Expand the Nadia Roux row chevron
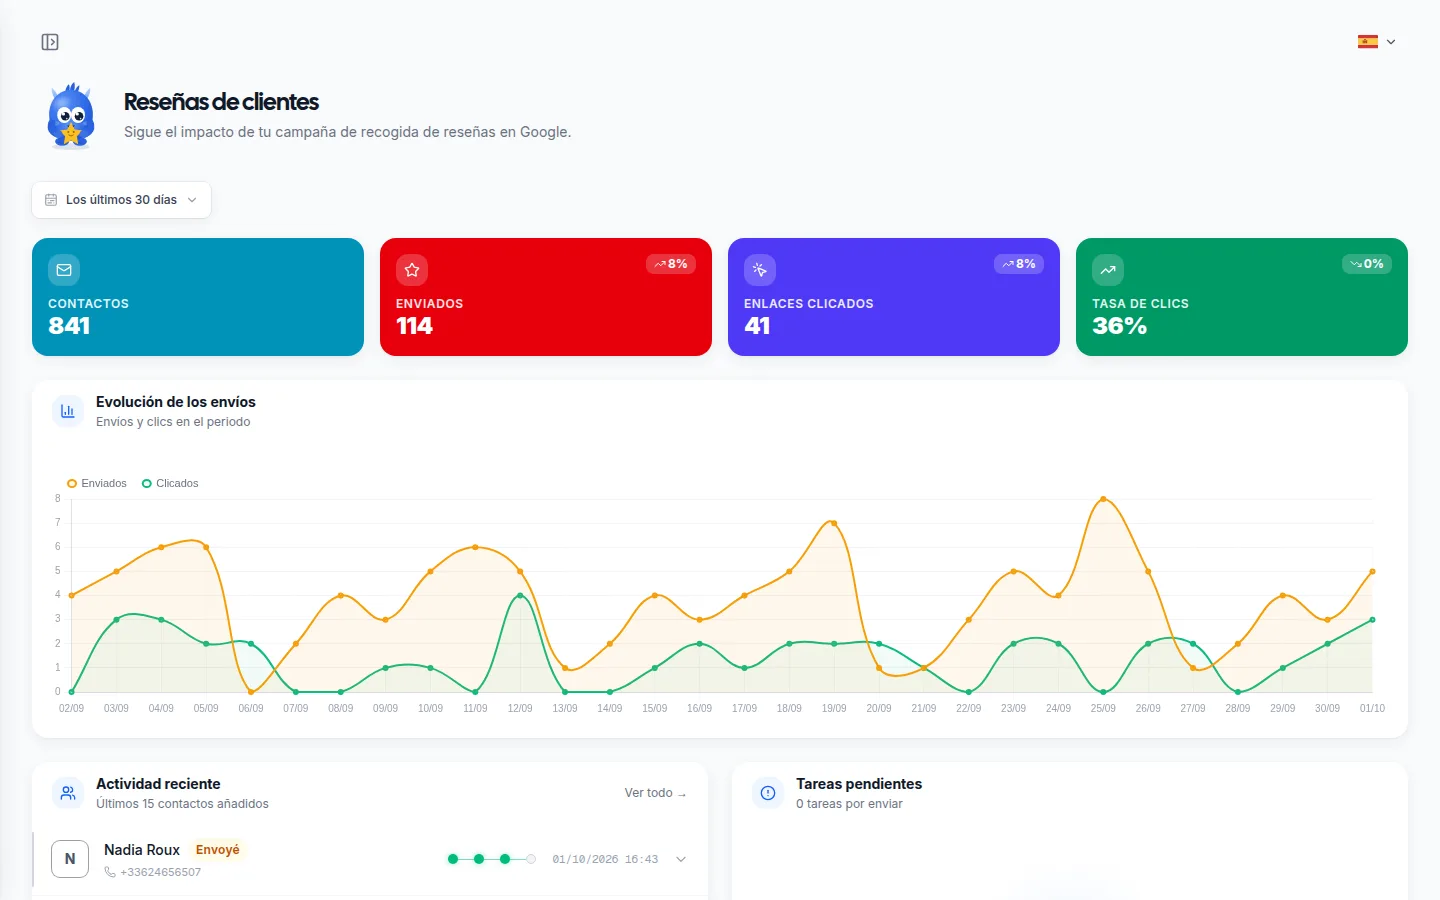This screenshot has width=1440, height=900. point(681,859)
